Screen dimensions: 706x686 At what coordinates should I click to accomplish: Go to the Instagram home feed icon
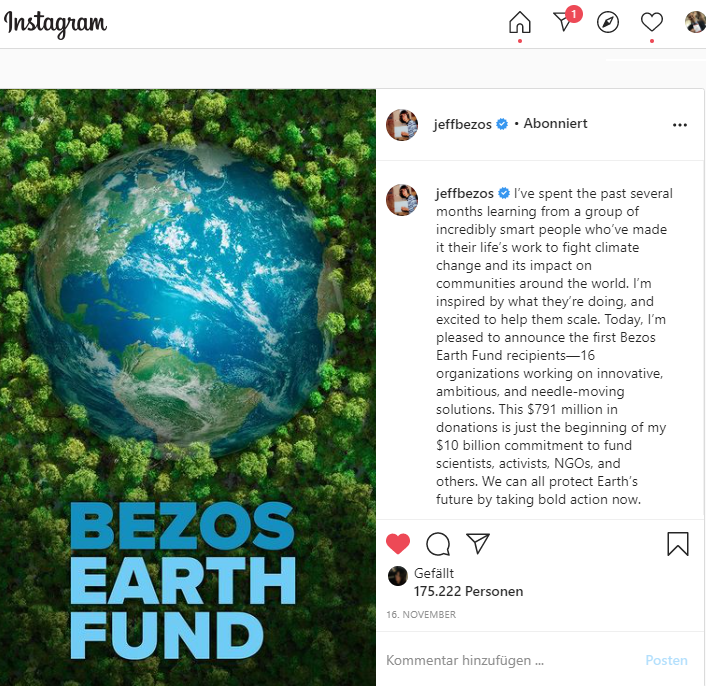pyautogui.click(x=520, y=23)
